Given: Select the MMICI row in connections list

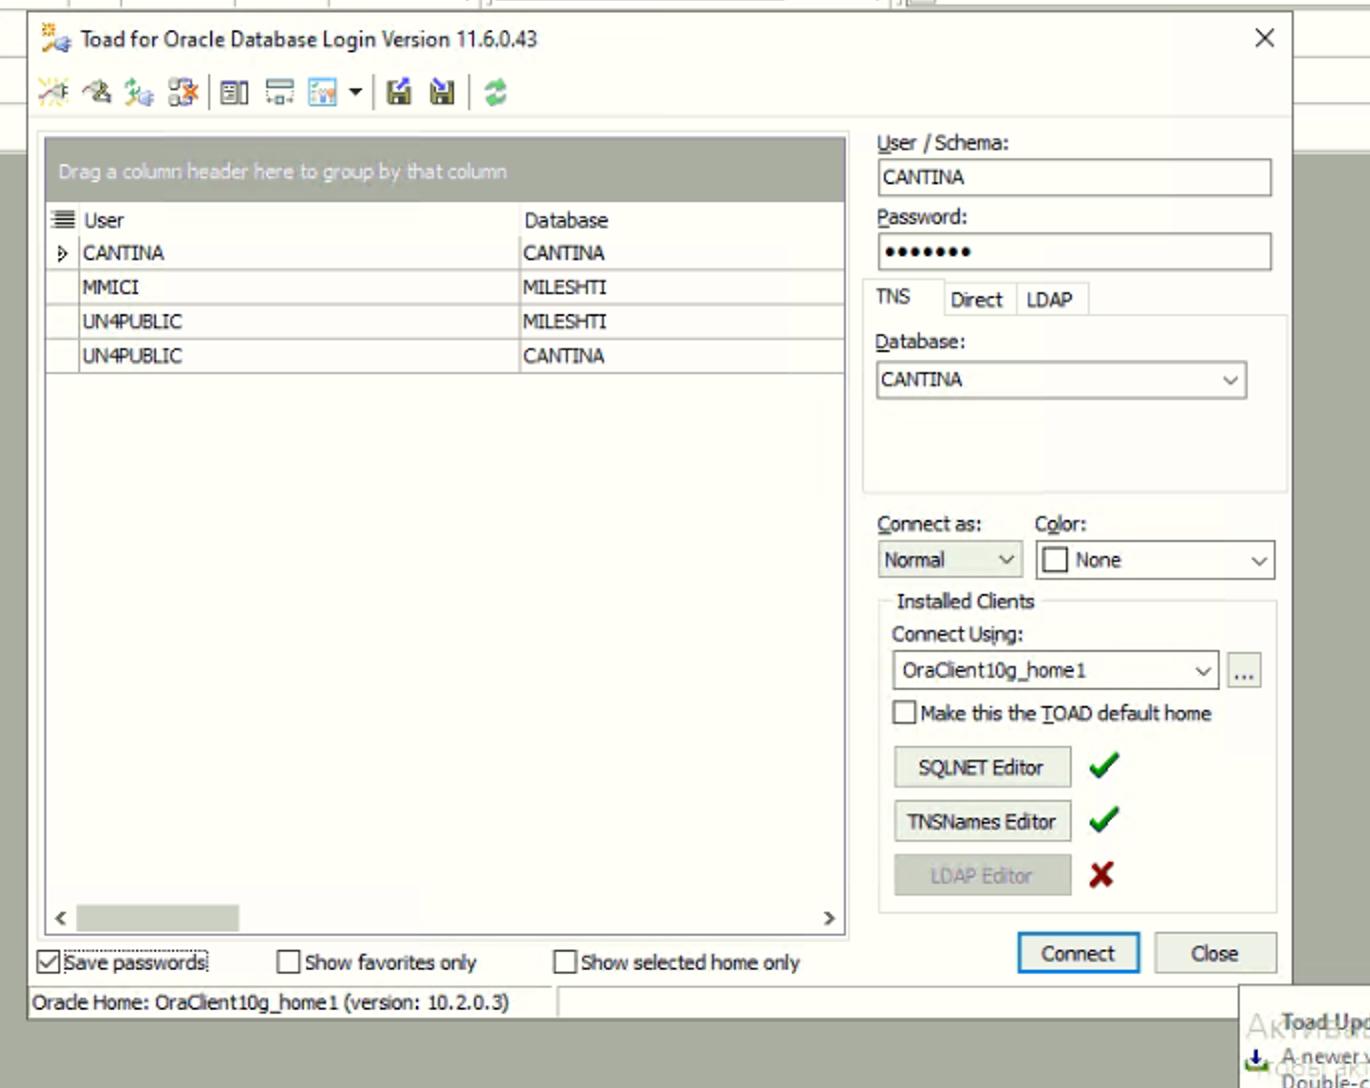Looking at the screenshot, I should coord(445,287).
